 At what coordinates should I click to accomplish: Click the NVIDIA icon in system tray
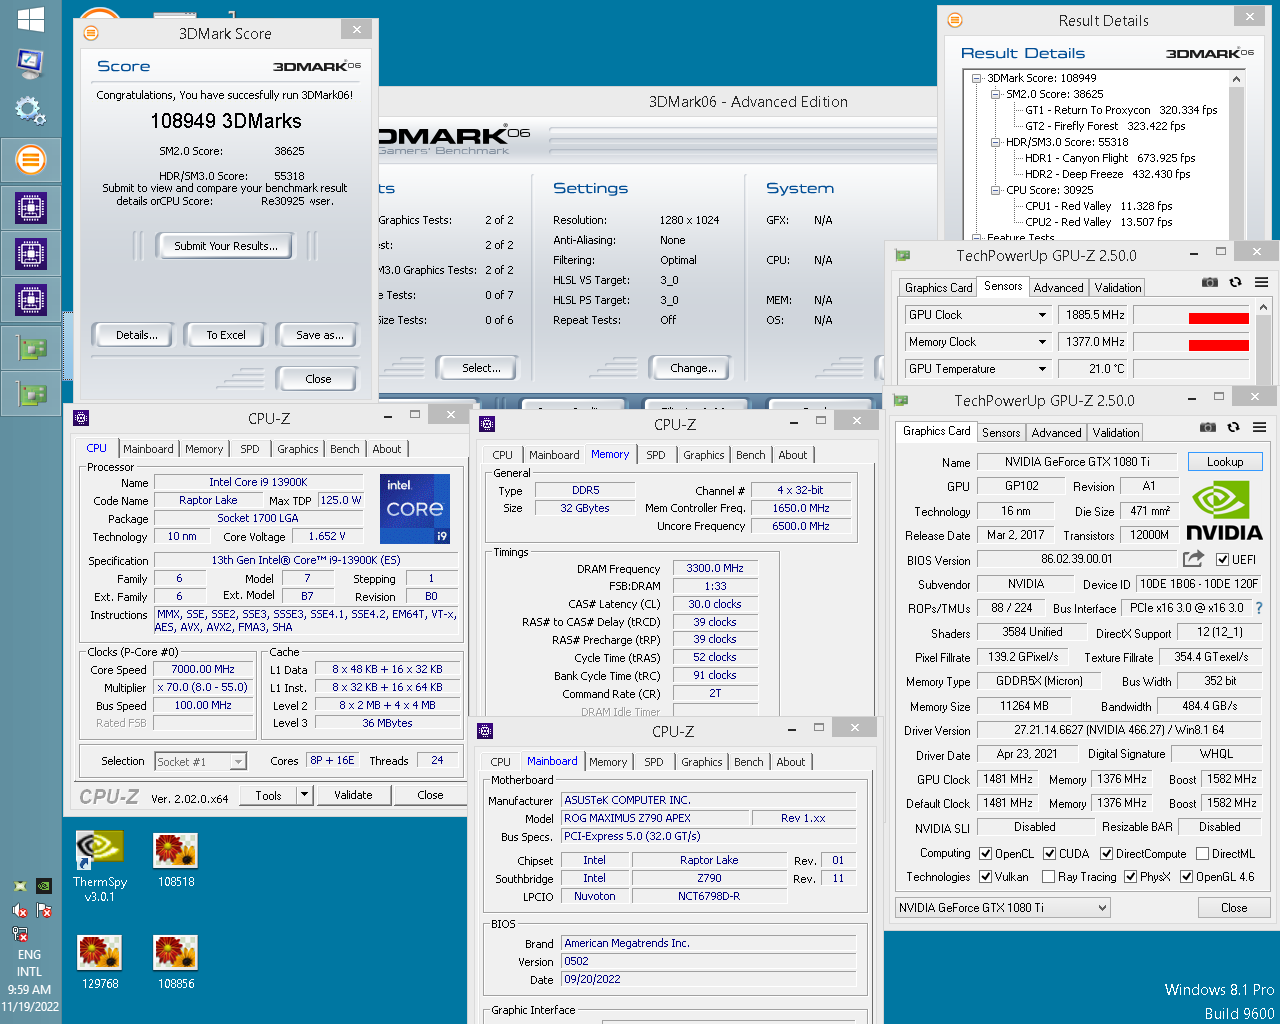pyautogui.click(x=44, y=886)
